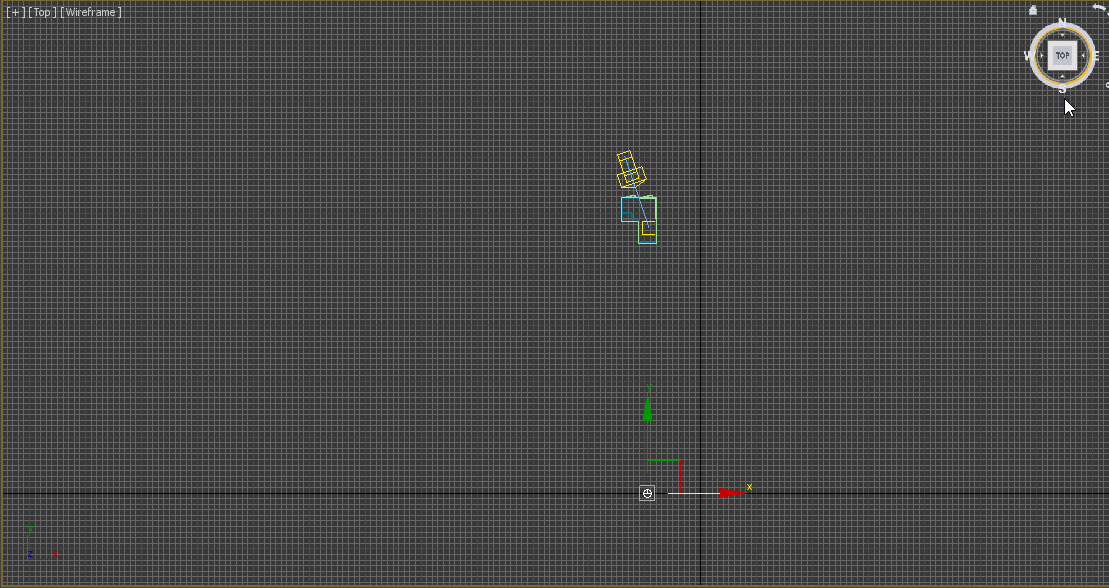
Task: Open the shading menu labeled [Wireframe]
Action: pos(89,11)
